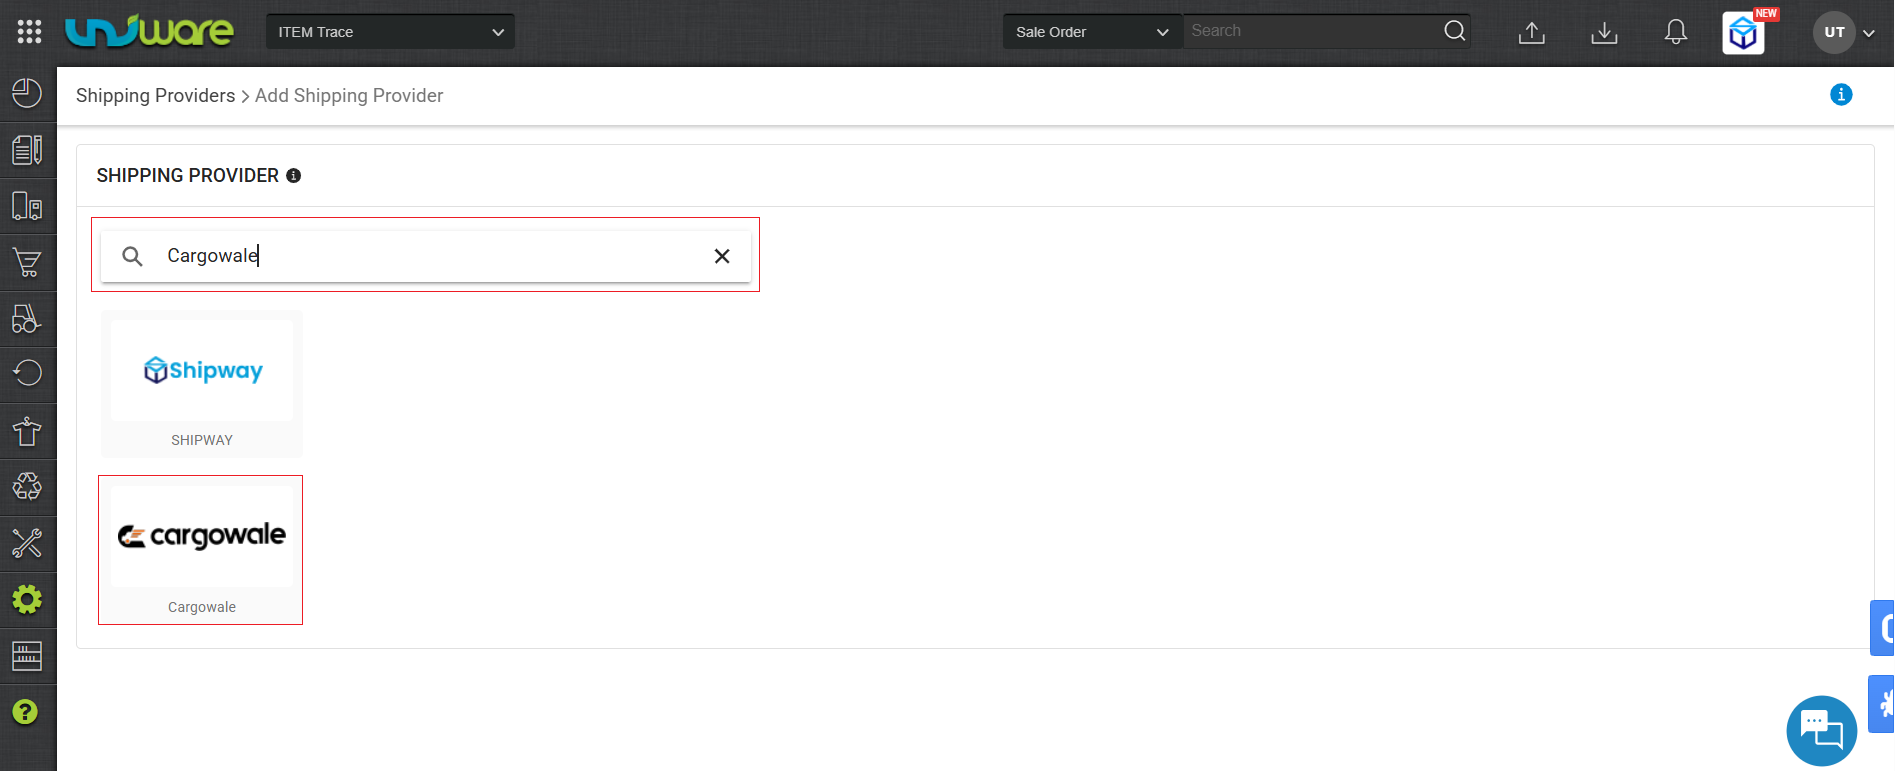
Task: Open the upload (import) icon
Action: pos(1532,32)
